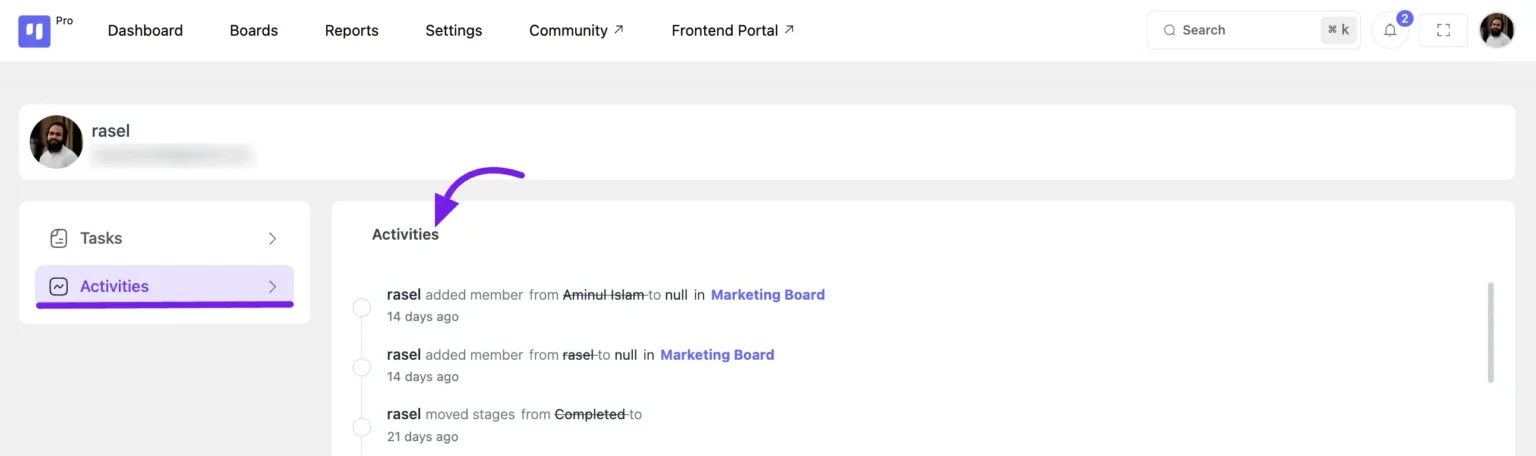Open Marketing Board link in first activity
The width and height of the screenshot is (1536, 456).
[x=767, y=295]
